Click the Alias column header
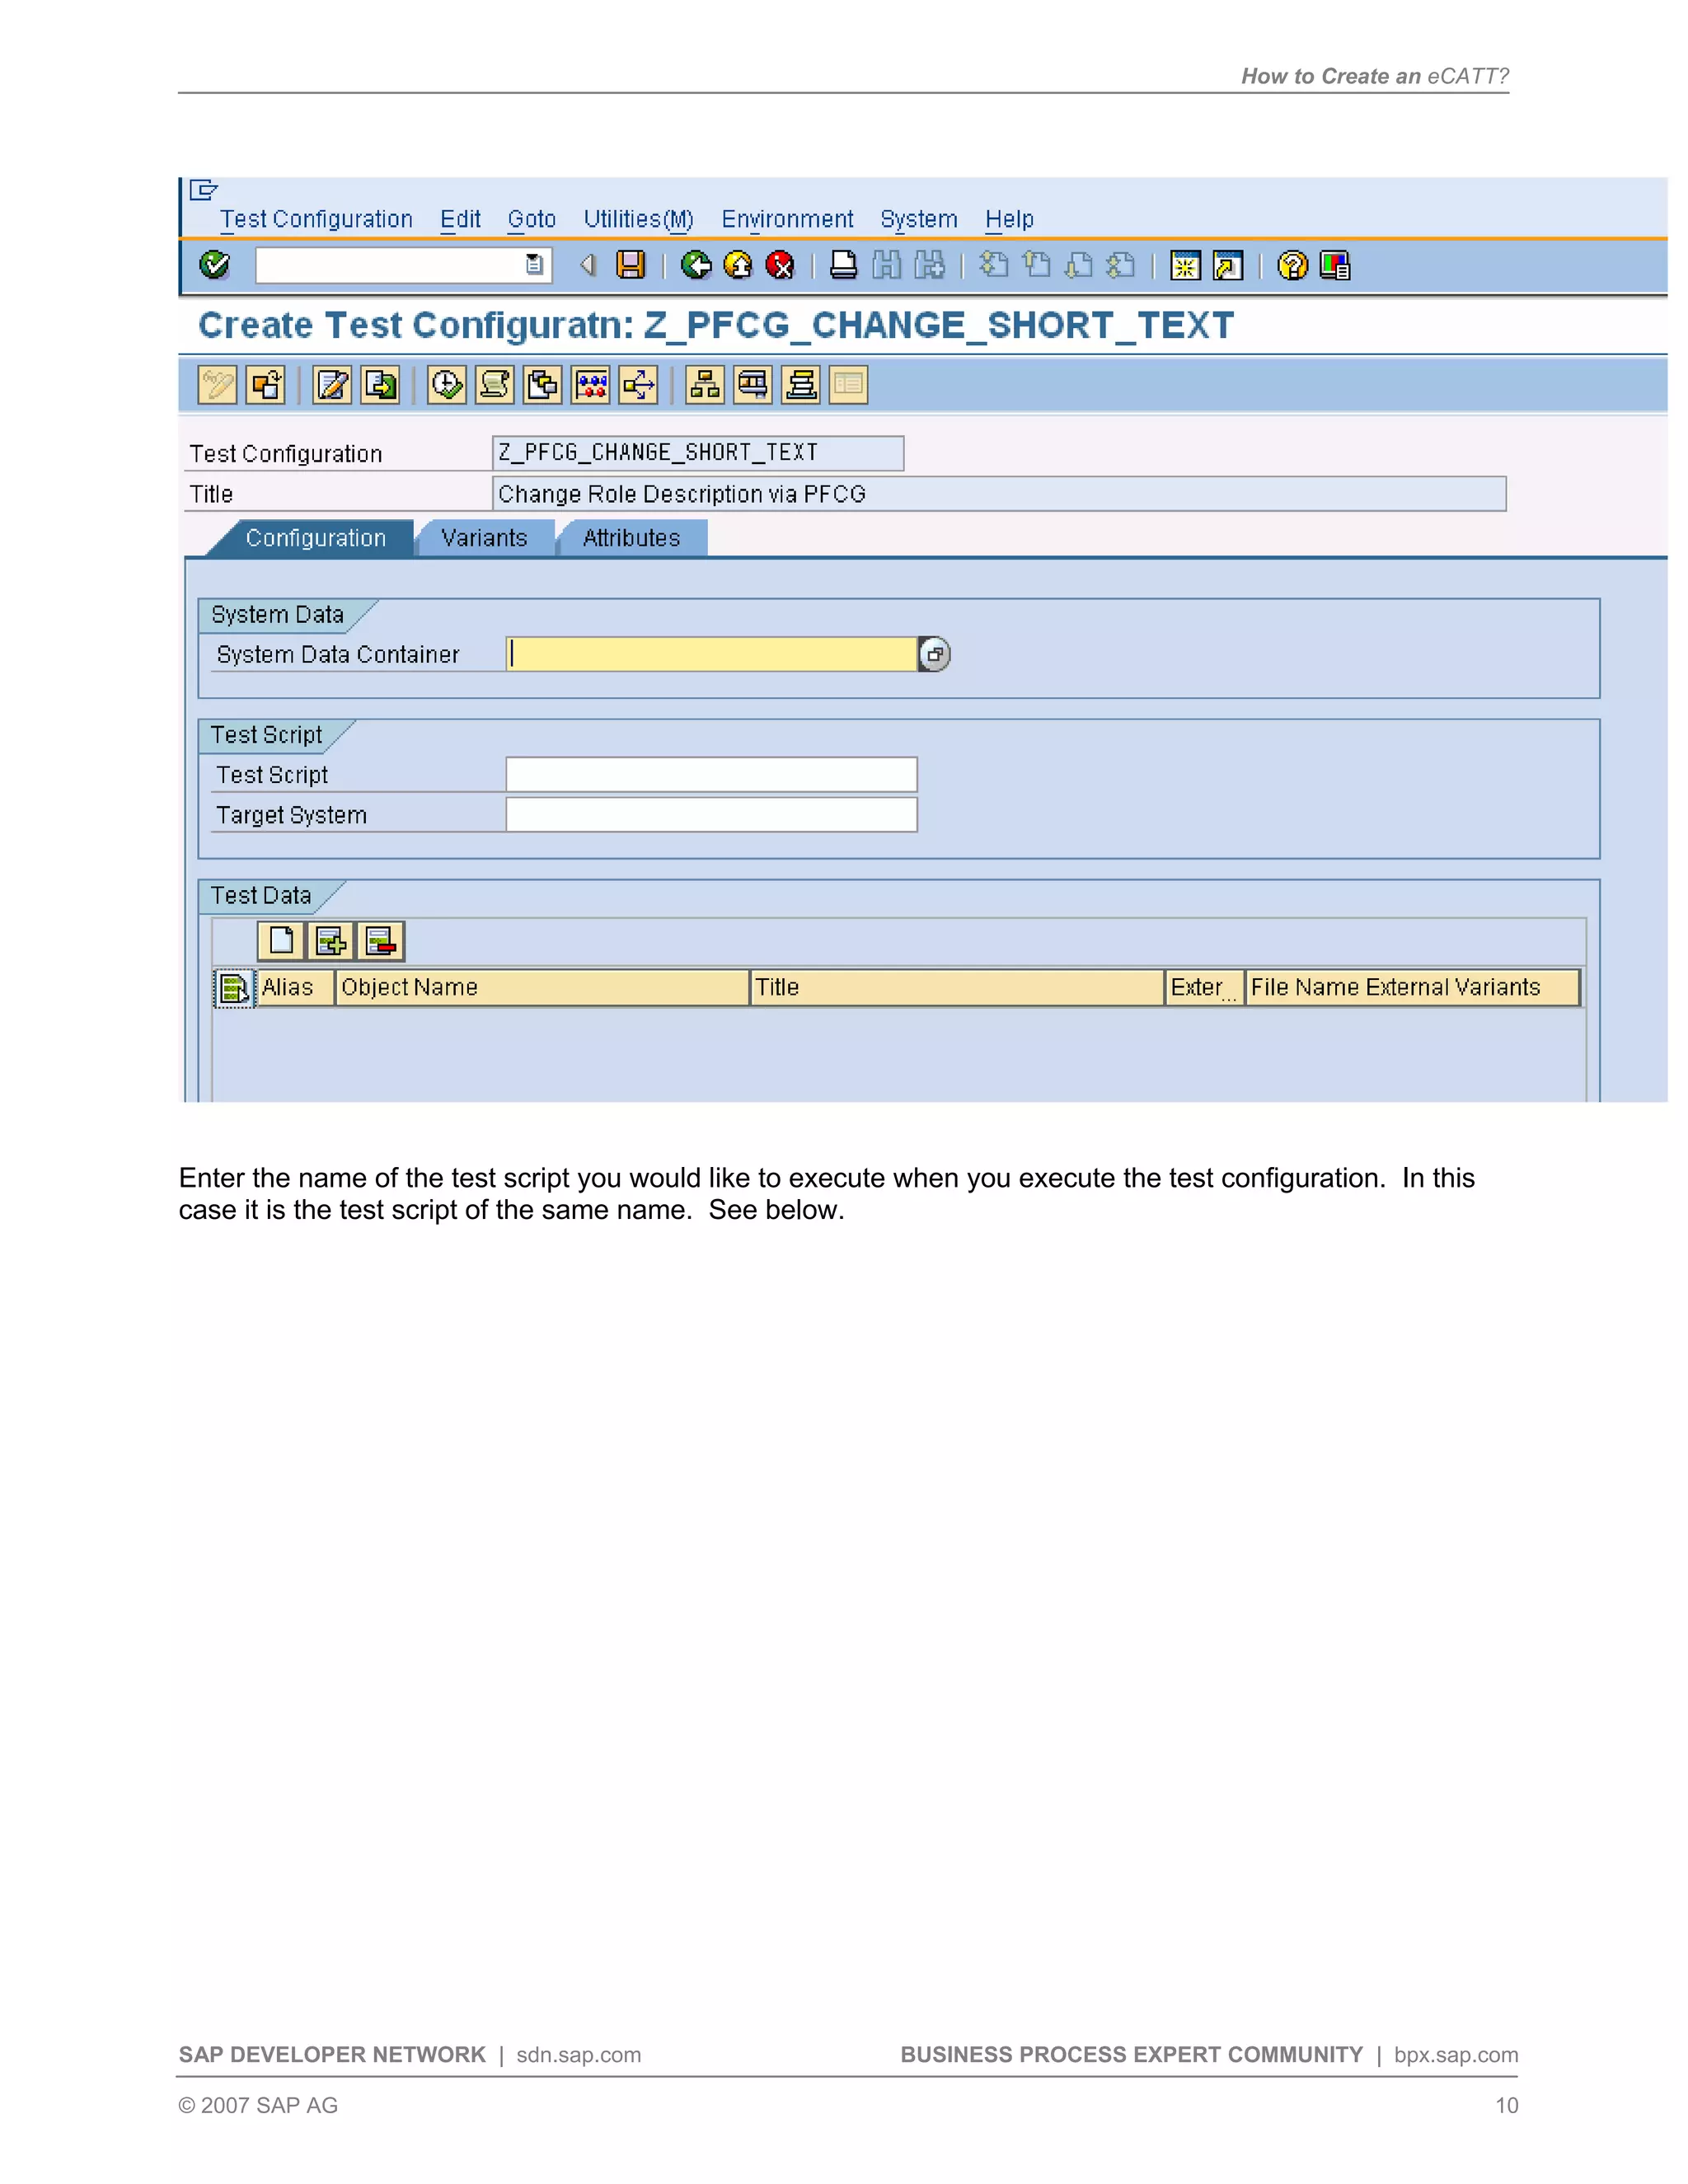1688x2184 pixels. pyautogui.click(x=295, y=987)
